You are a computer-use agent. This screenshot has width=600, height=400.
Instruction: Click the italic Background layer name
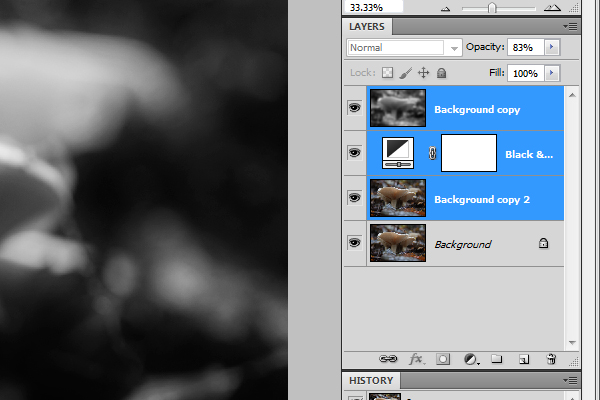click(463, 245)
